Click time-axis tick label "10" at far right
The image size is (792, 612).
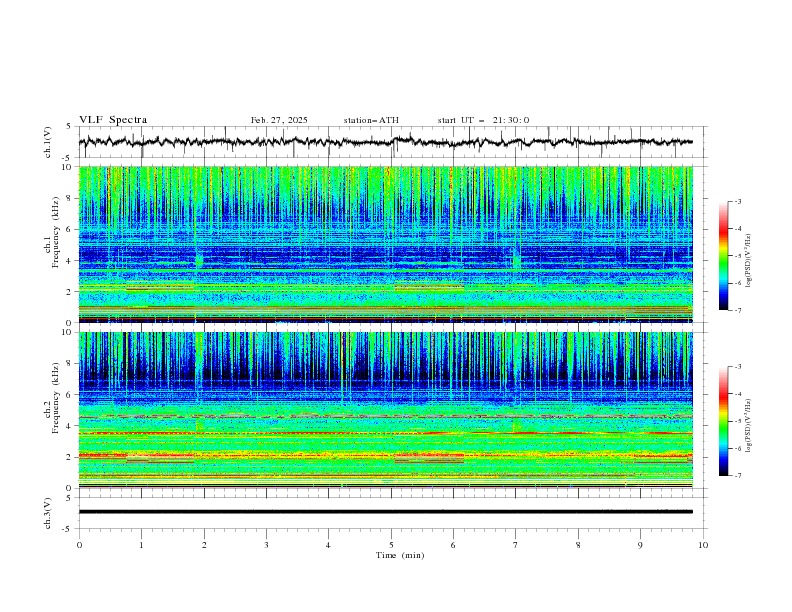[x=703, y=545]
